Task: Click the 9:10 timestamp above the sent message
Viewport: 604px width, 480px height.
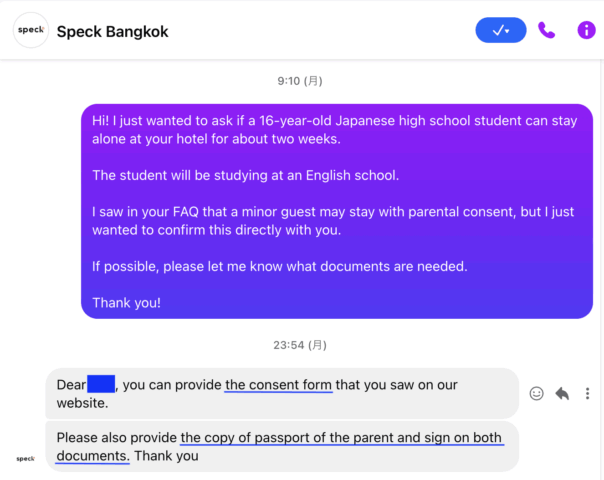Action: [x=300, y=80]
